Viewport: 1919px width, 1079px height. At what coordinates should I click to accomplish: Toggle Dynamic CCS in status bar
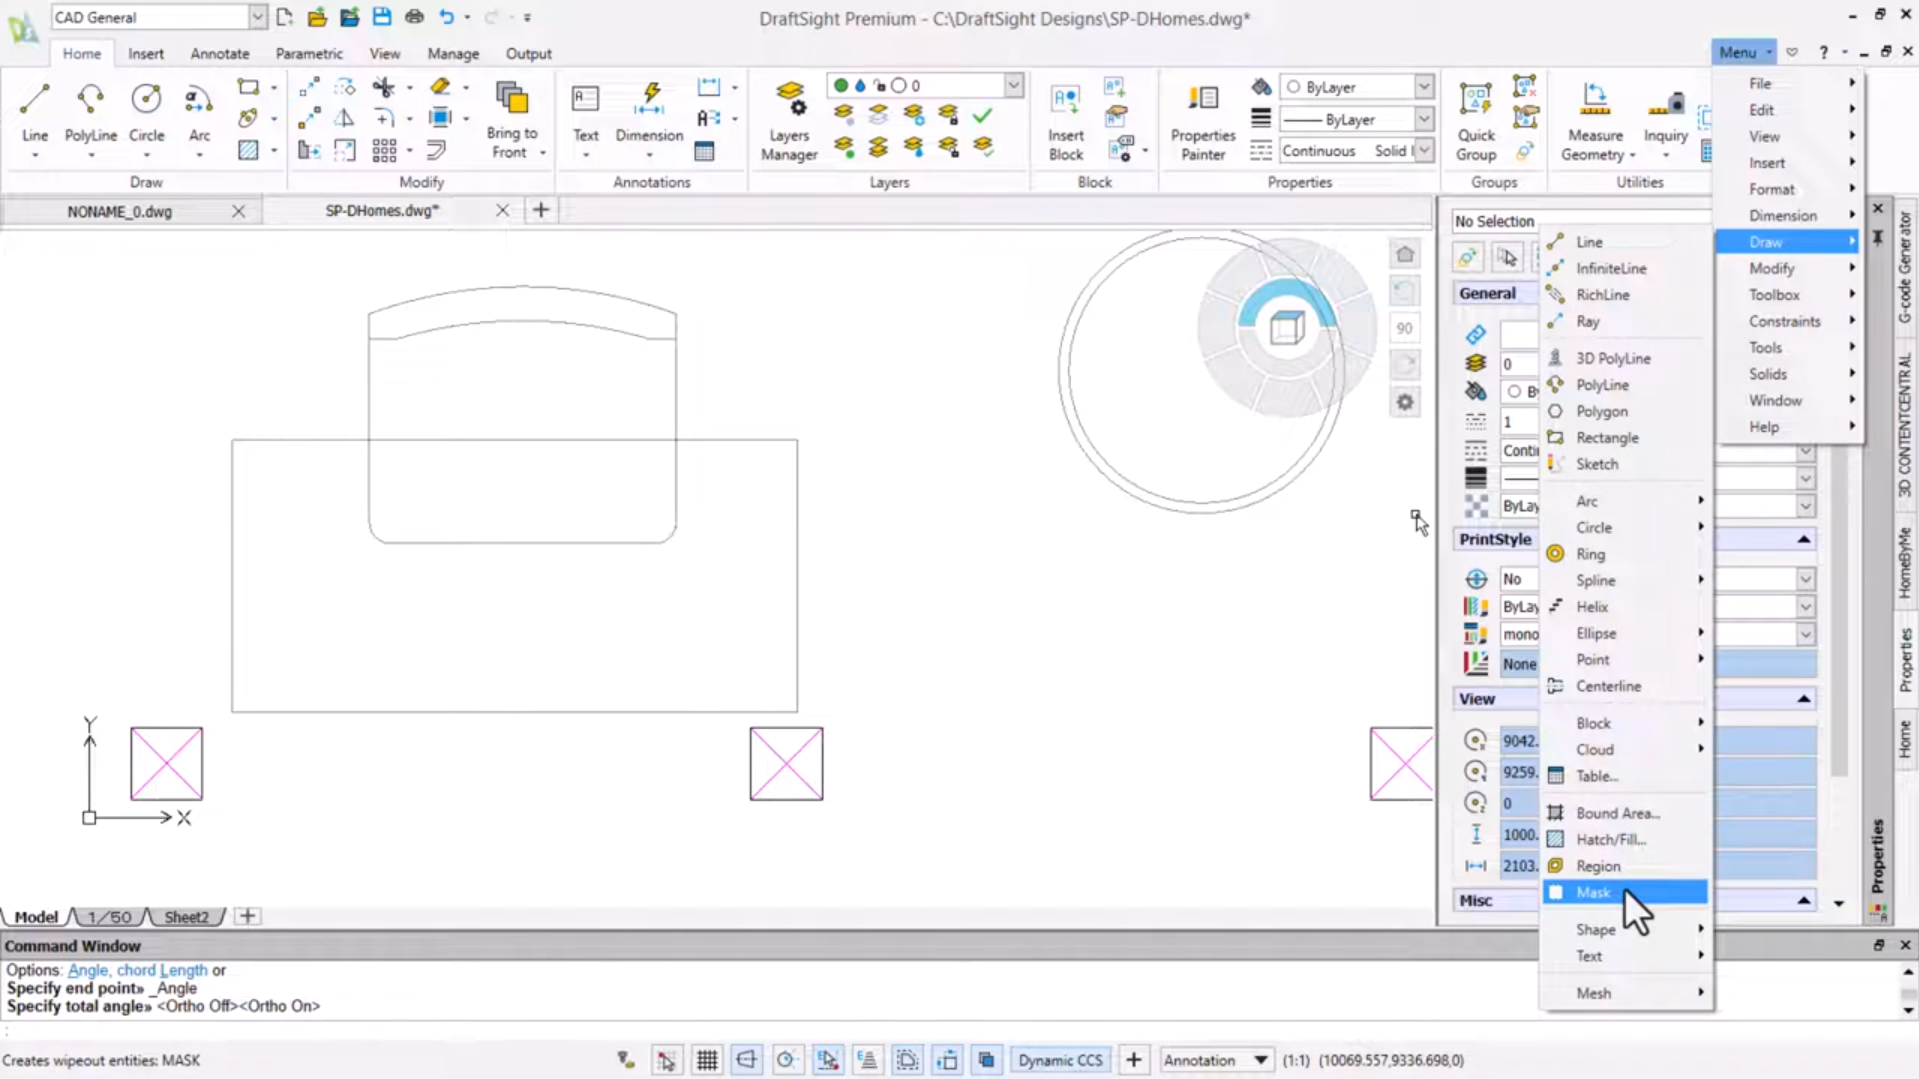[x=1060, y=1060]
